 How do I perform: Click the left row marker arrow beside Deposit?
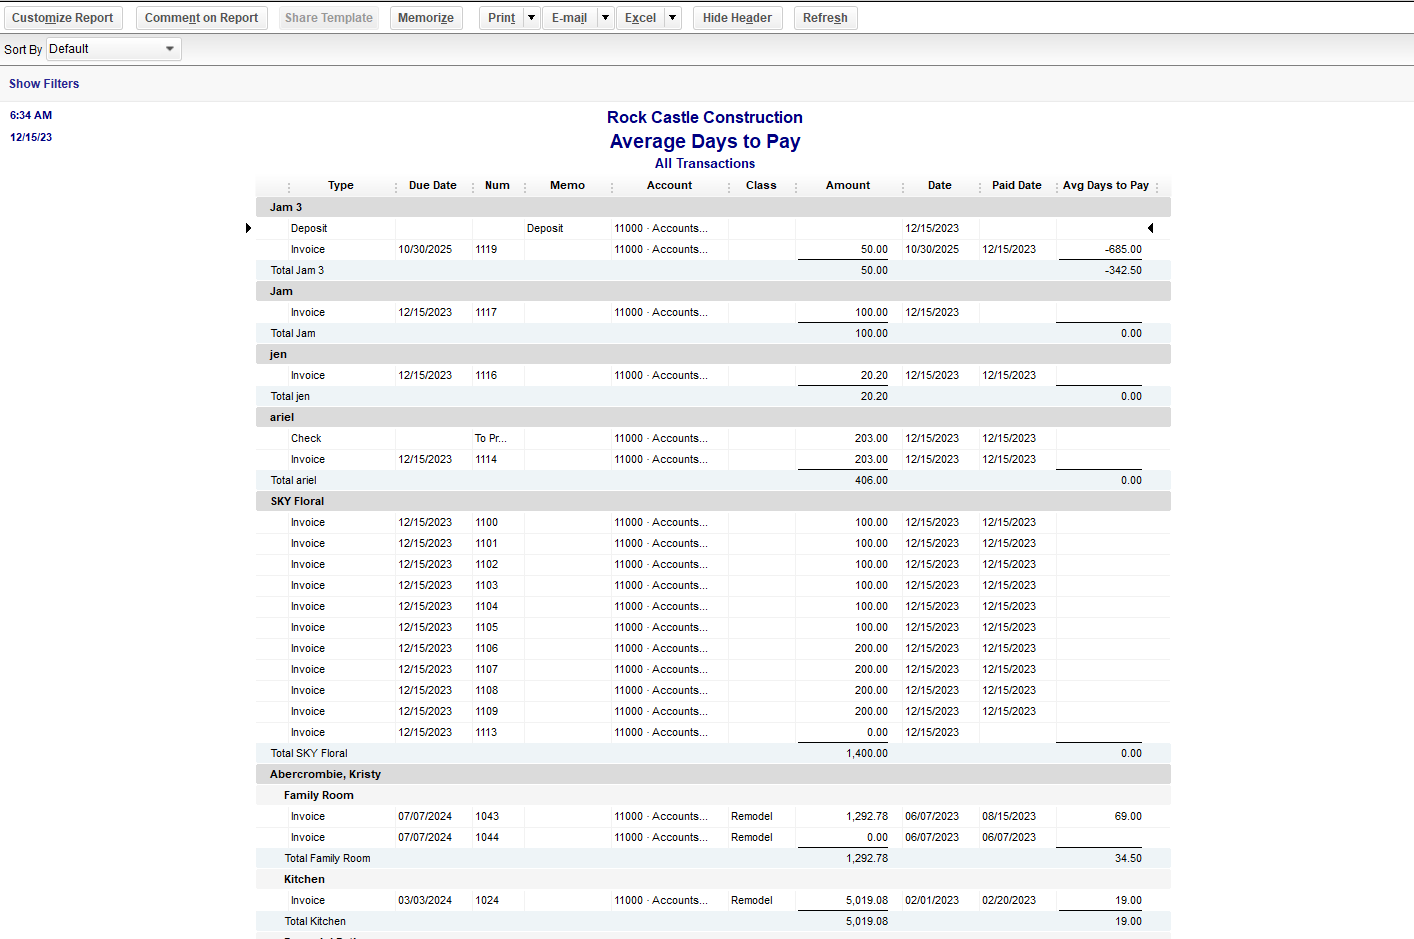coord(248,229)
